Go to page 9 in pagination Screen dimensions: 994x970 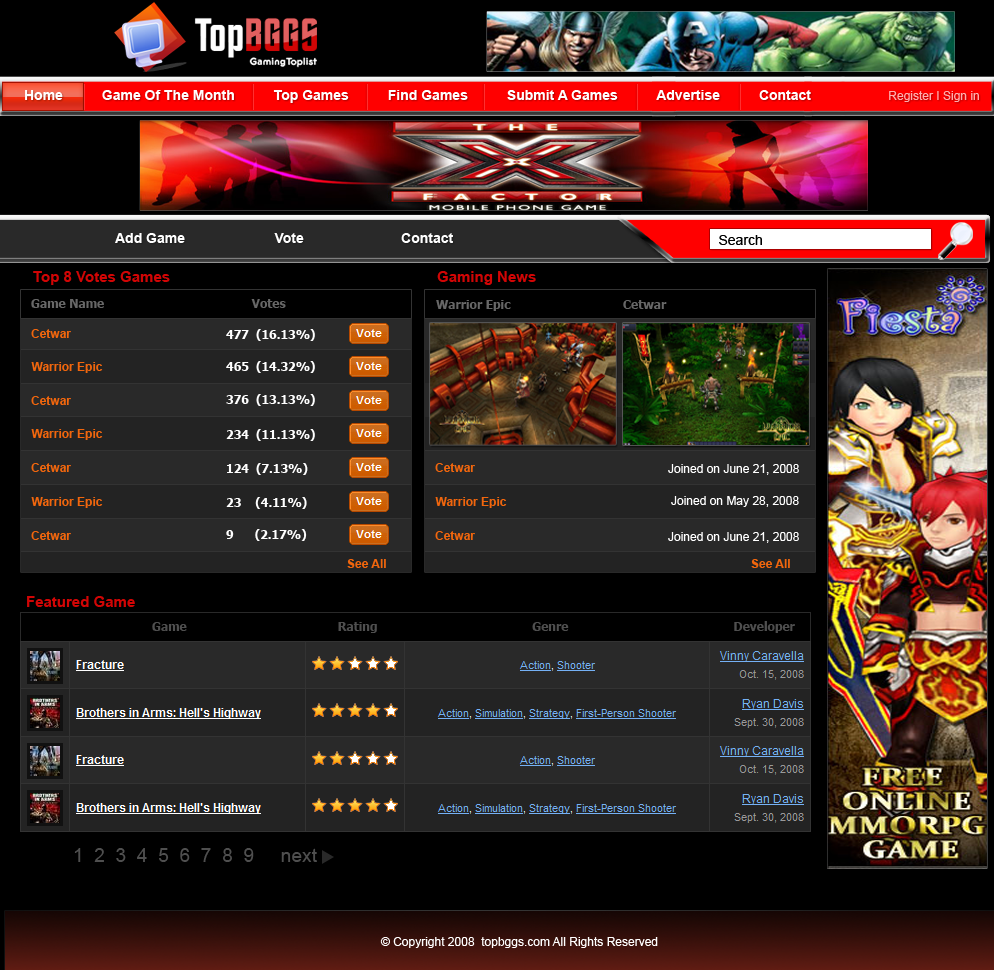(x=248, y=856)
